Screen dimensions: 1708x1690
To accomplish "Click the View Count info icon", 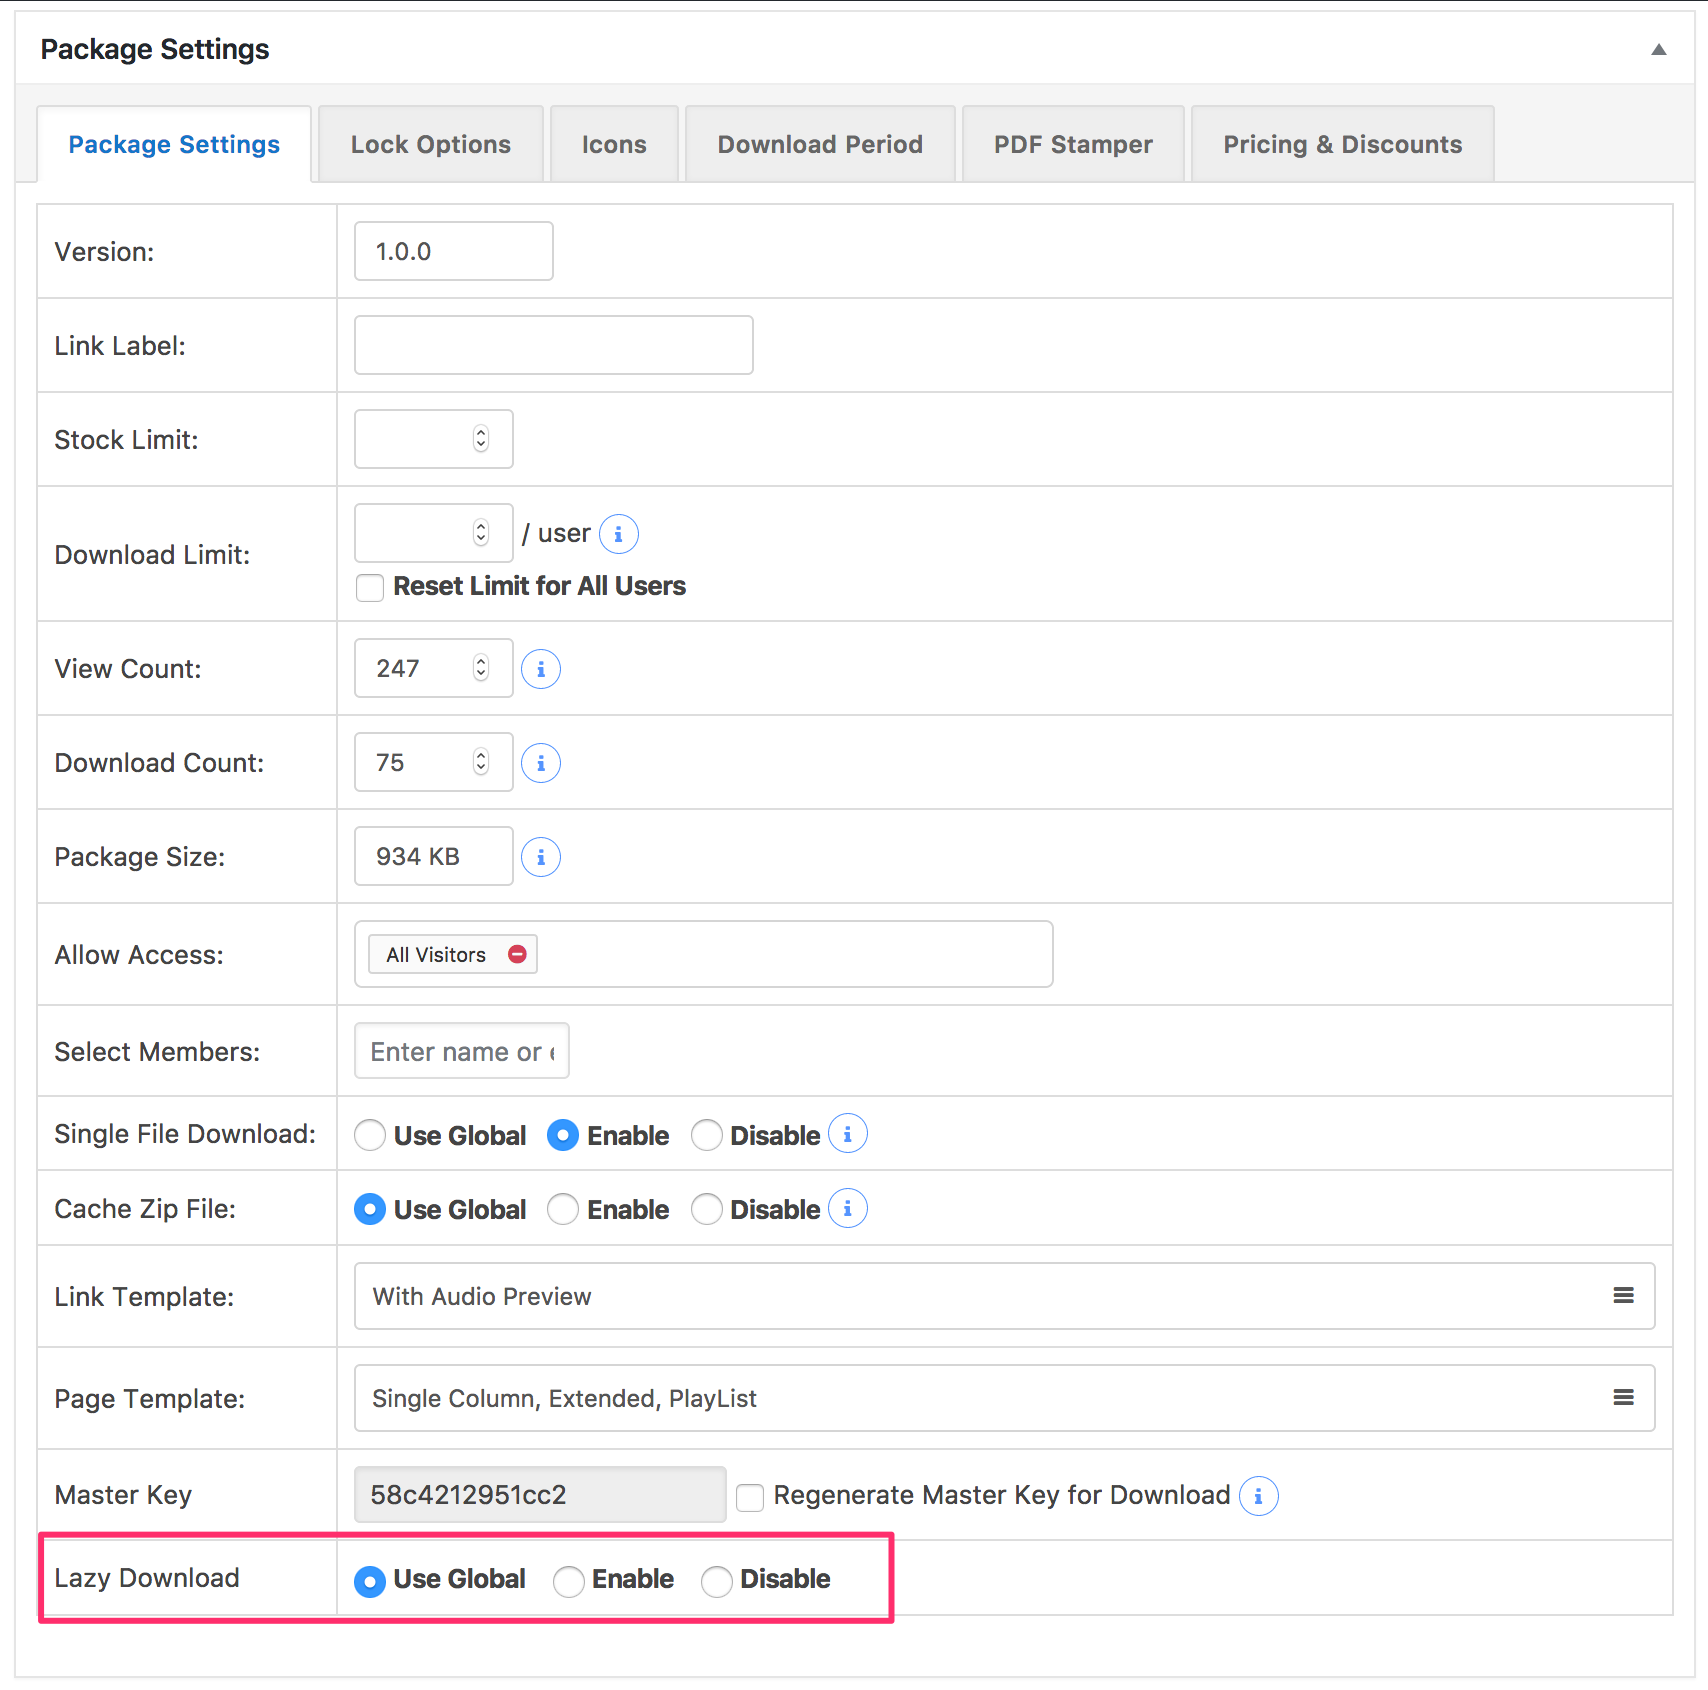I will tap(541, 669).
